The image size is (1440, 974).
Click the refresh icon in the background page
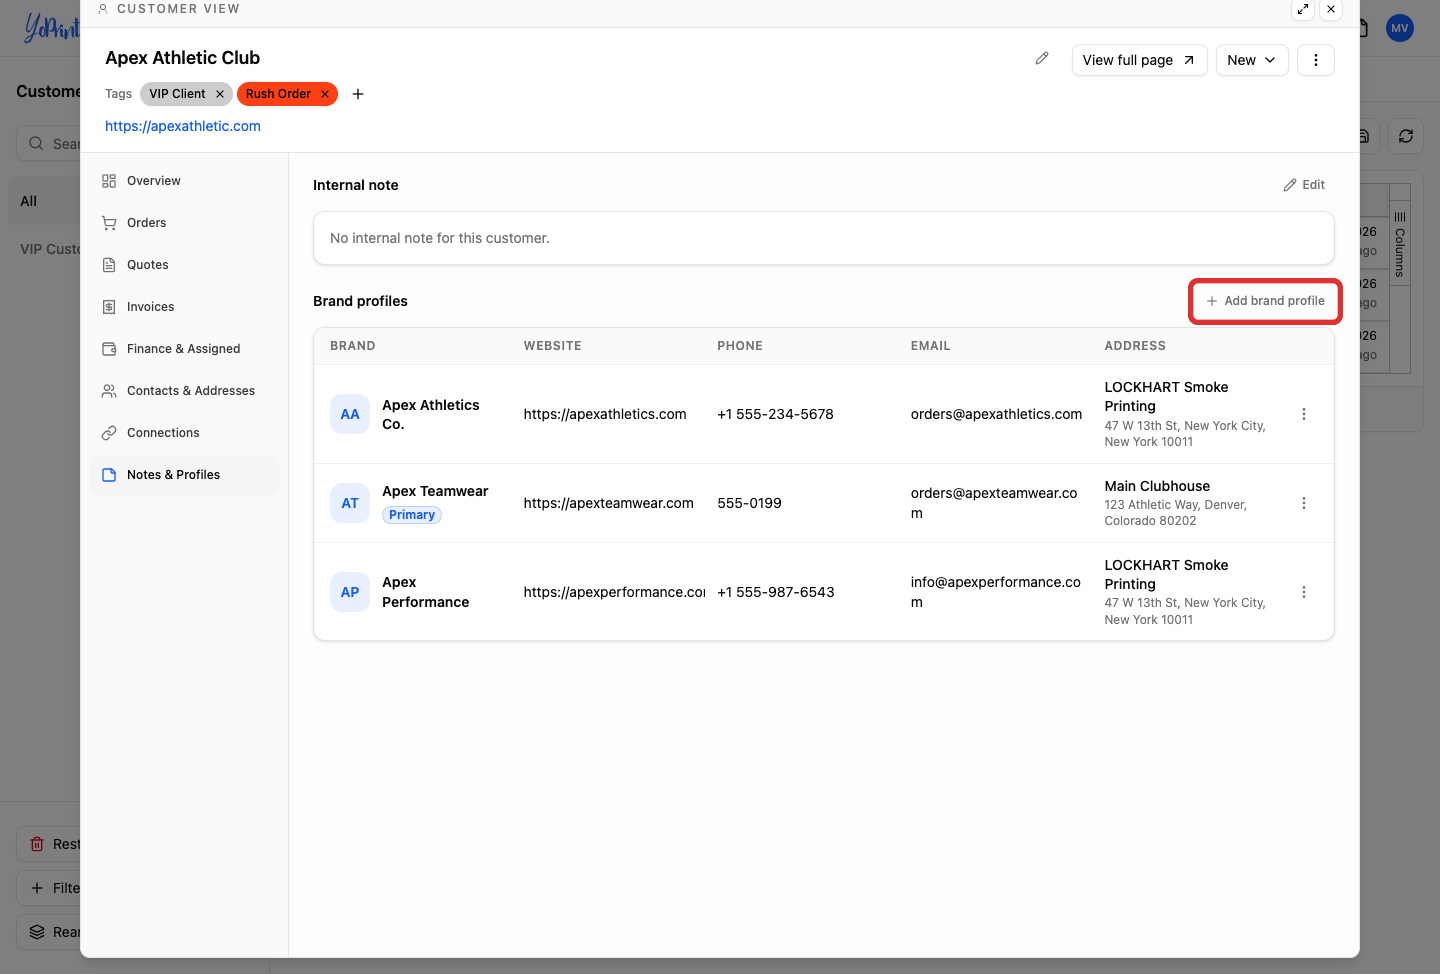pyautogui.click(x=1405, y=136)
